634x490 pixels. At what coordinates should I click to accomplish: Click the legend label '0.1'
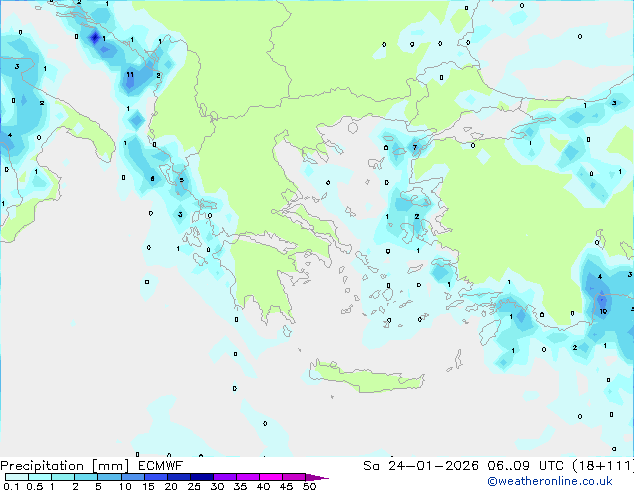point(11,486)
